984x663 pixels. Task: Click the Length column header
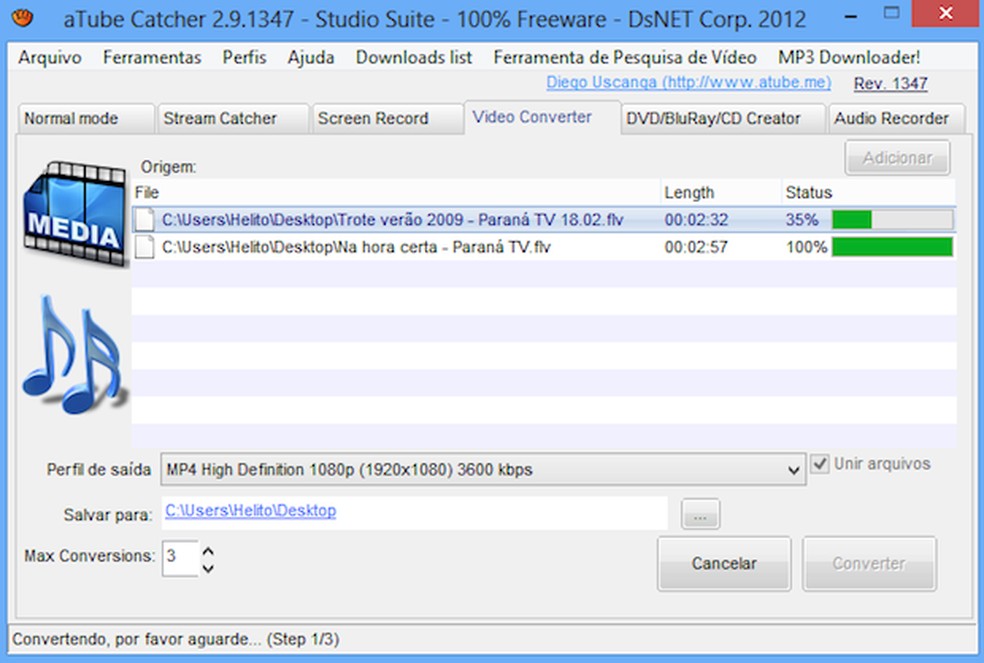pos(721,192)
